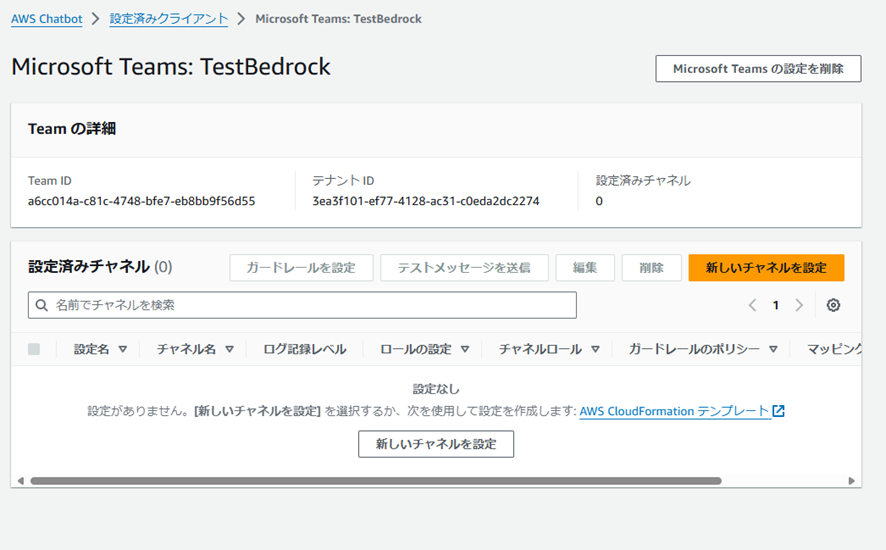Click the white 新しいチャネルを設定 button
Viewport: 886px width, 550px height.
pyautogui.click(x=436, y=444)
